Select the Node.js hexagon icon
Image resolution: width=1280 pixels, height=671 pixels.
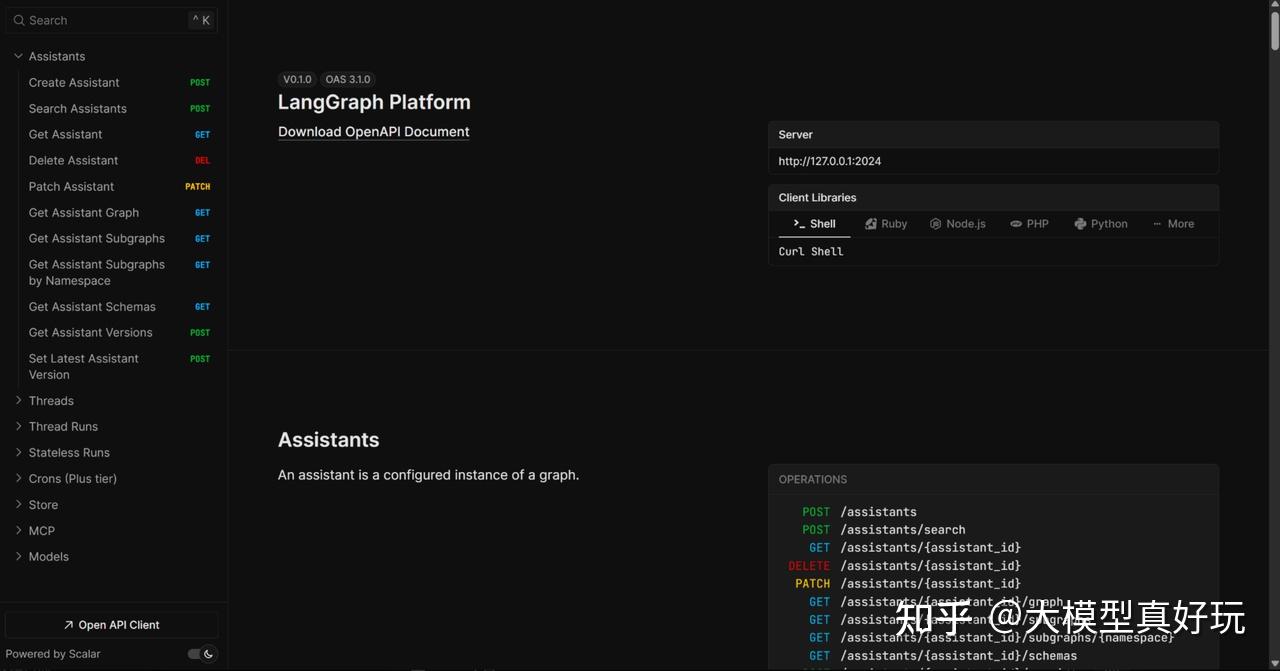coord(935,224)
